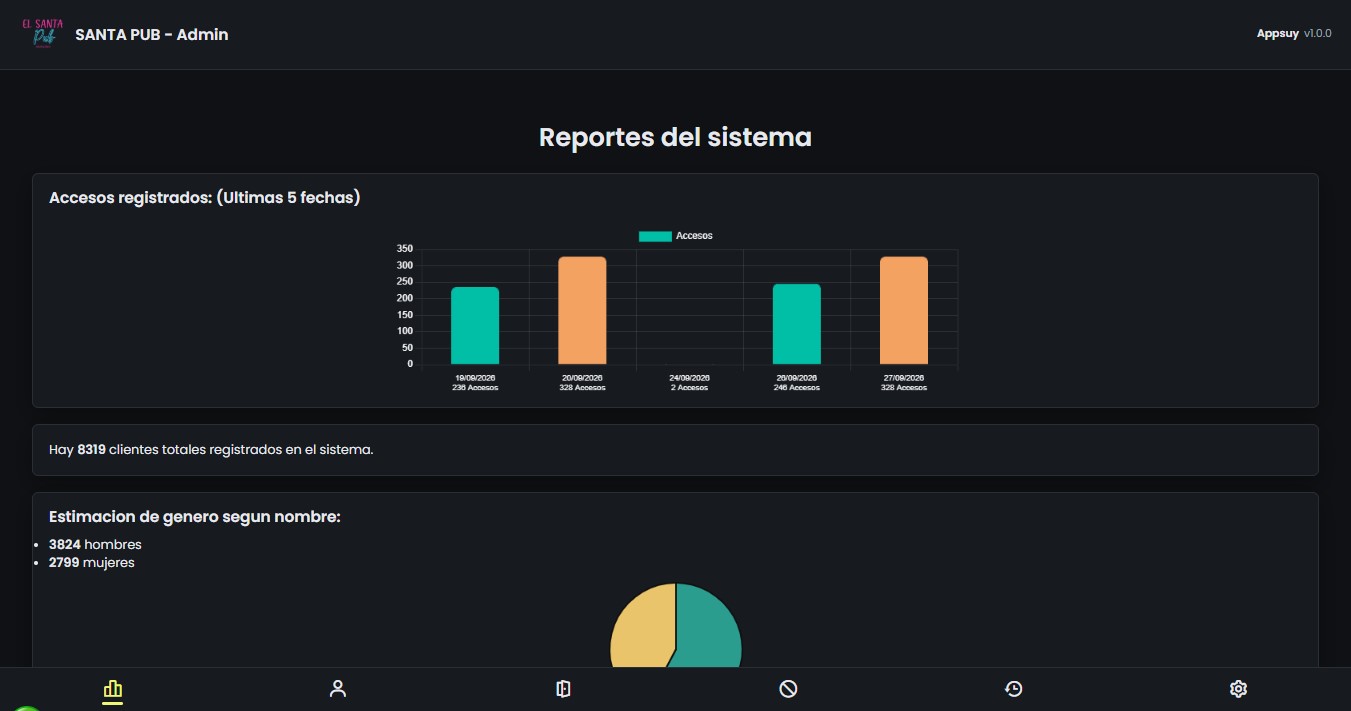Click the El Santa Pub logo
The image size is (1351, 711).
pyautogui.click(x=42, y=34)
